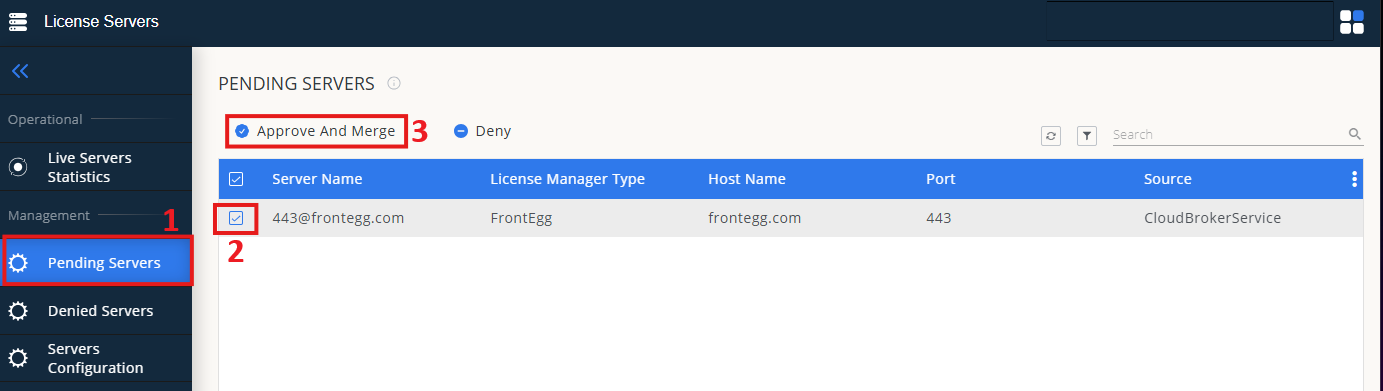Viewport: 1383px width, 391px height.
Task: Open the apps grid icon in header
Action: pyautogui.click(x=1351, y=21)
